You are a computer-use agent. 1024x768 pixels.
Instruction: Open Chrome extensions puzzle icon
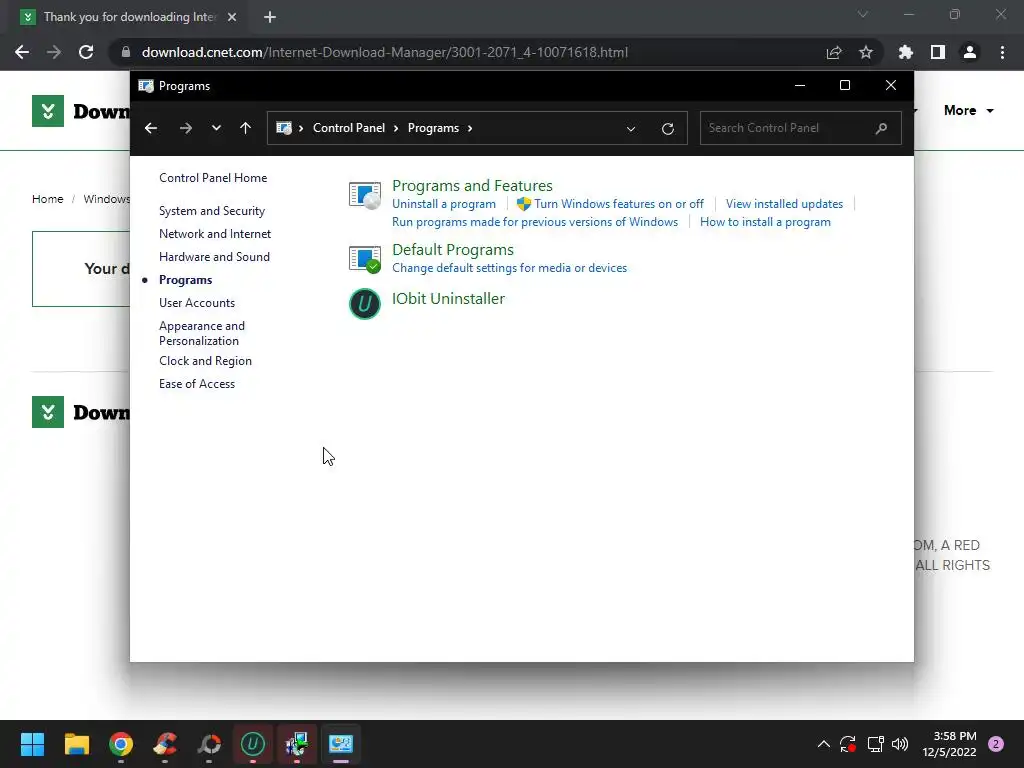click(x=906, y=52)
